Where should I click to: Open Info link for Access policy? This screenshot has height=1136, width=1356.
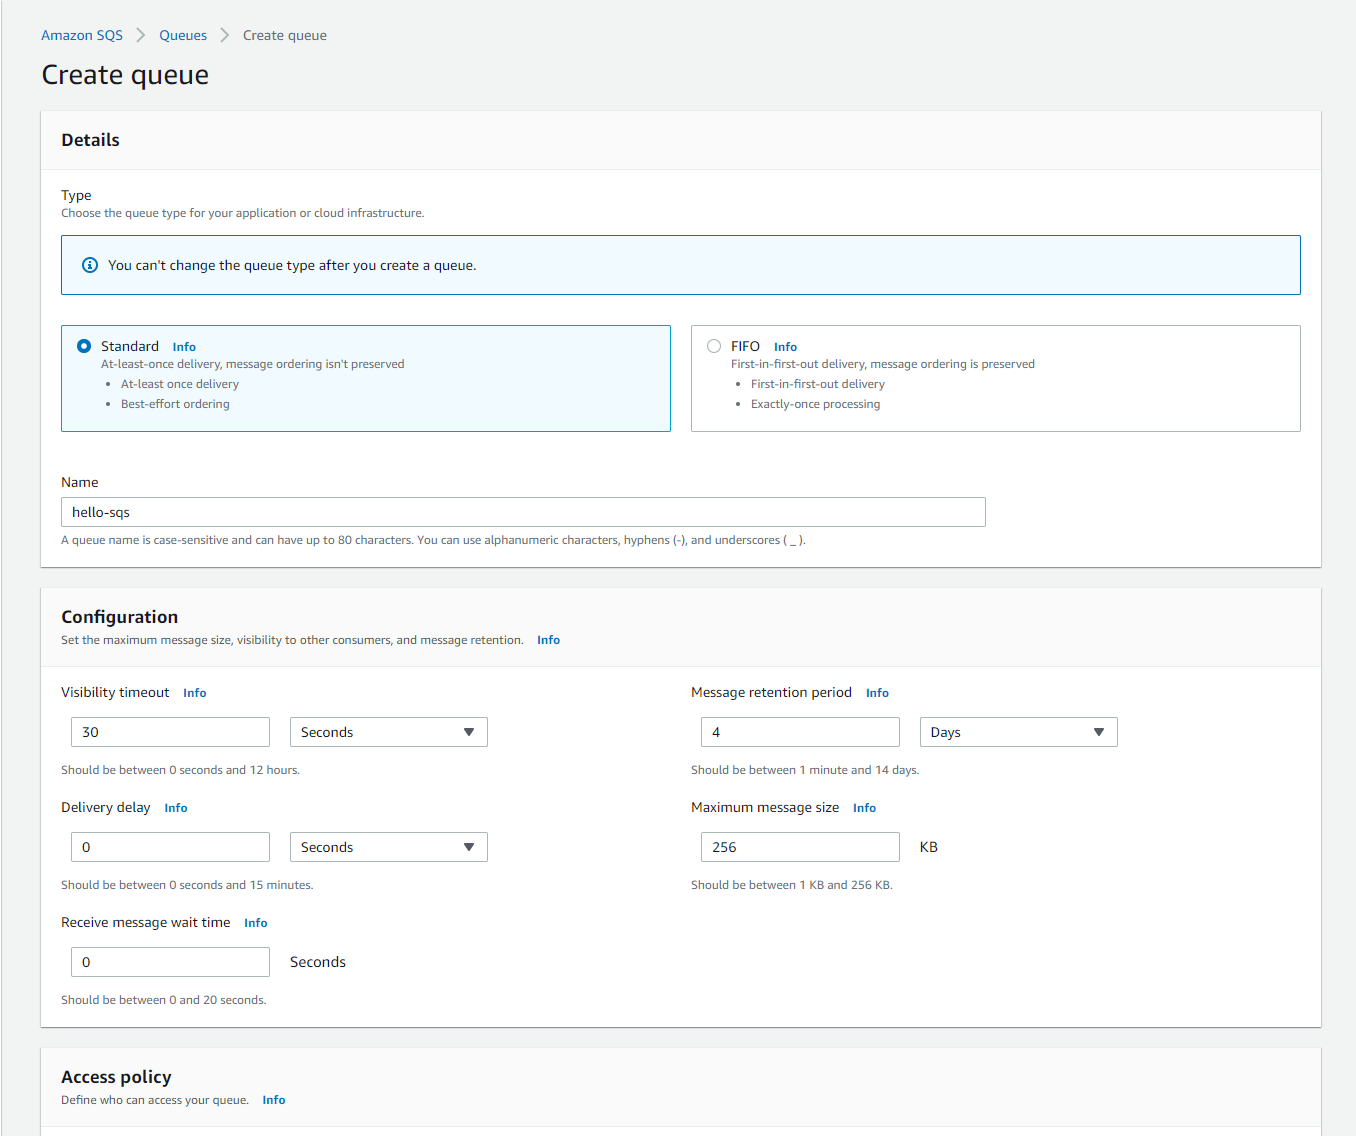coord(274,1100)
